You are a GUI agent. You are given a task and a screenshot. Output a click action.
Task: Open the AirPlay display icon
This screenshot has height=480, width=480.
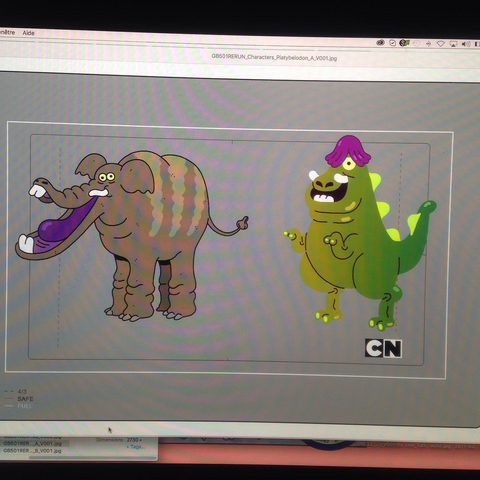pos(453,44)
